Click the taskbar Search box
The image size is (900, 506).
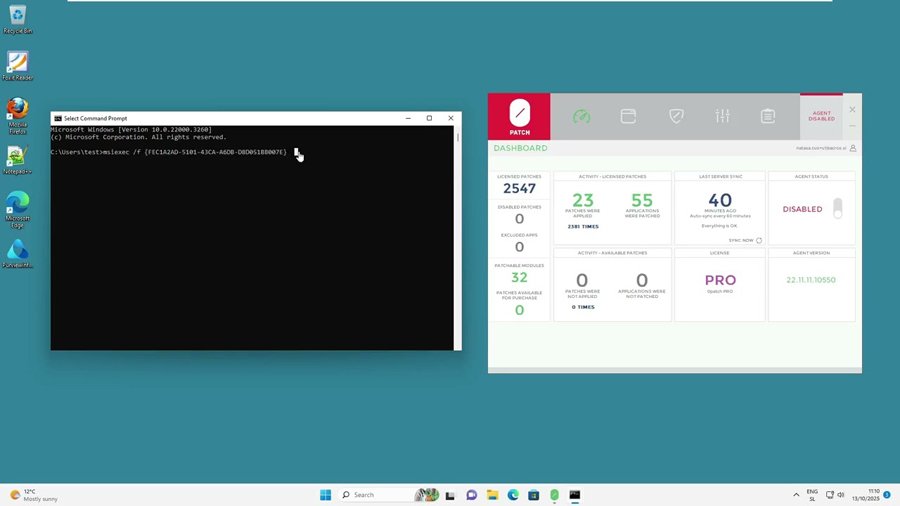pos(388,495)
